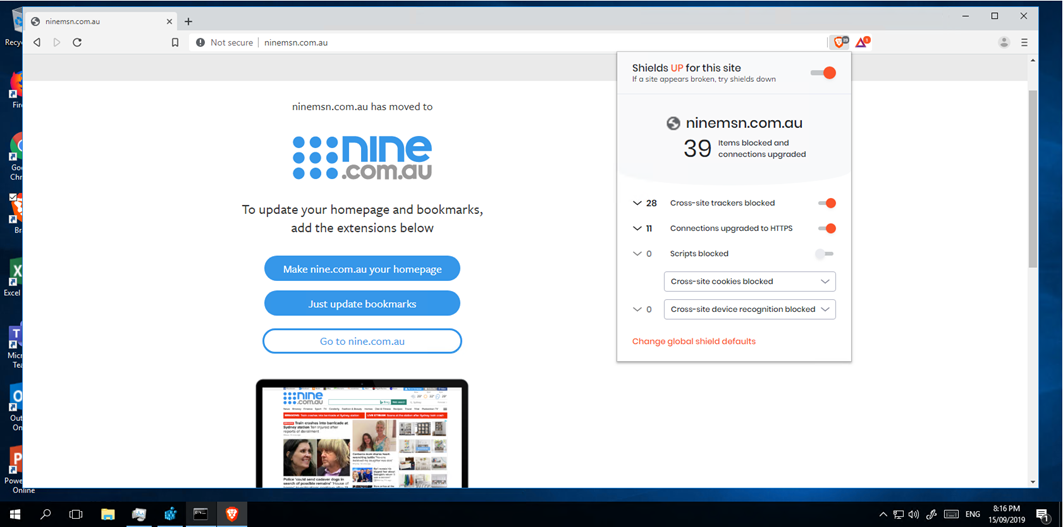Expand the 11 HTTPS upgraded connections list
Image resolution: width=1063 pixels, height=527 pixels.
click(637, 228)
